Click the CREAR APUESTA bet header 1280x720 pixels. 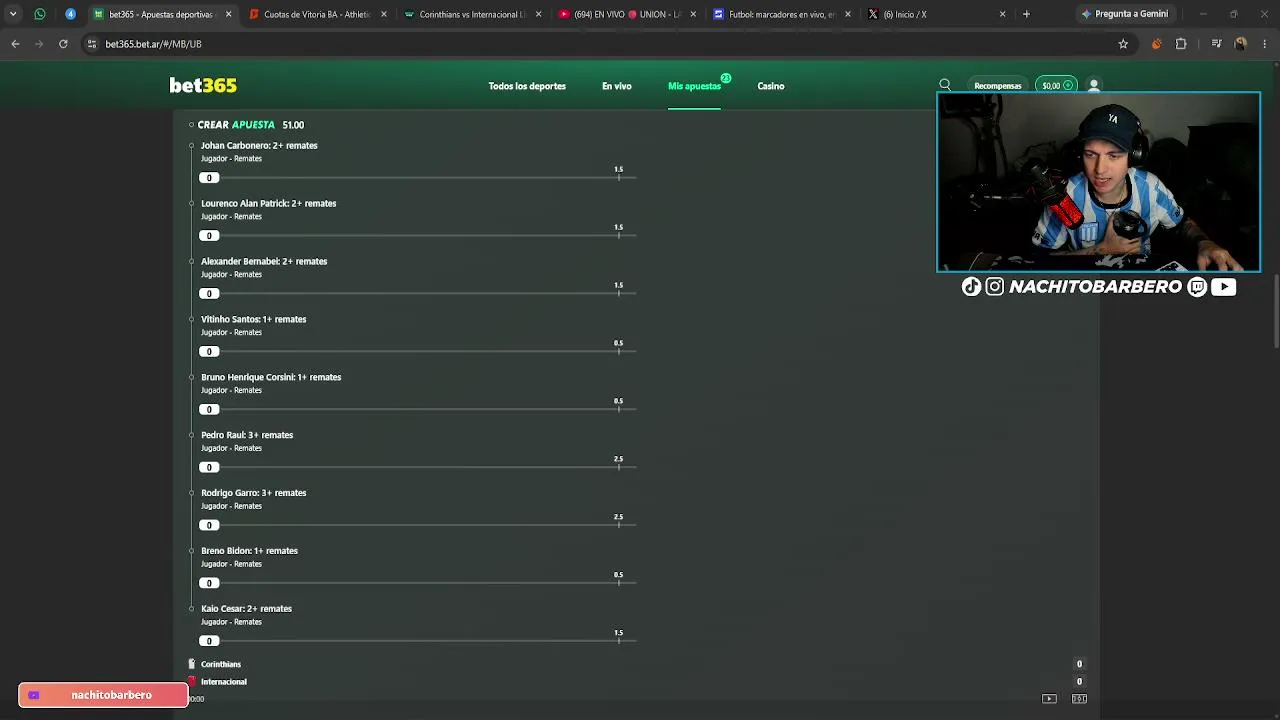251,125
